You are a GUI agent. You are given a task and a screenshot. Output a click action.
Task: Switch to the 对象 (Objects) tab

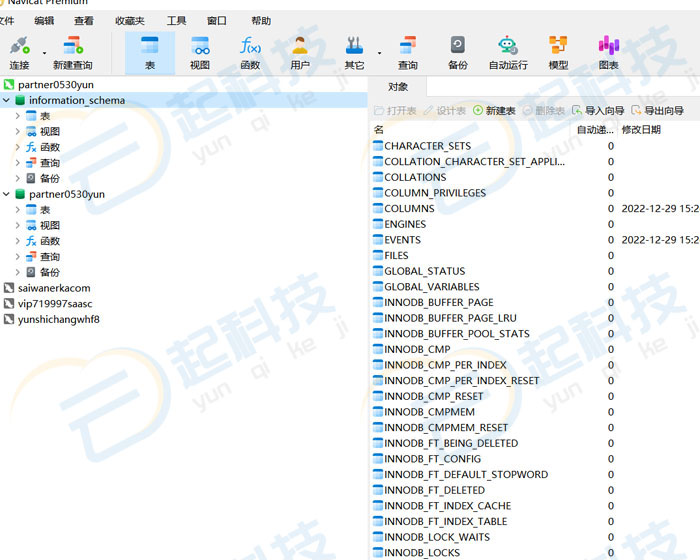tap(398, 87)
